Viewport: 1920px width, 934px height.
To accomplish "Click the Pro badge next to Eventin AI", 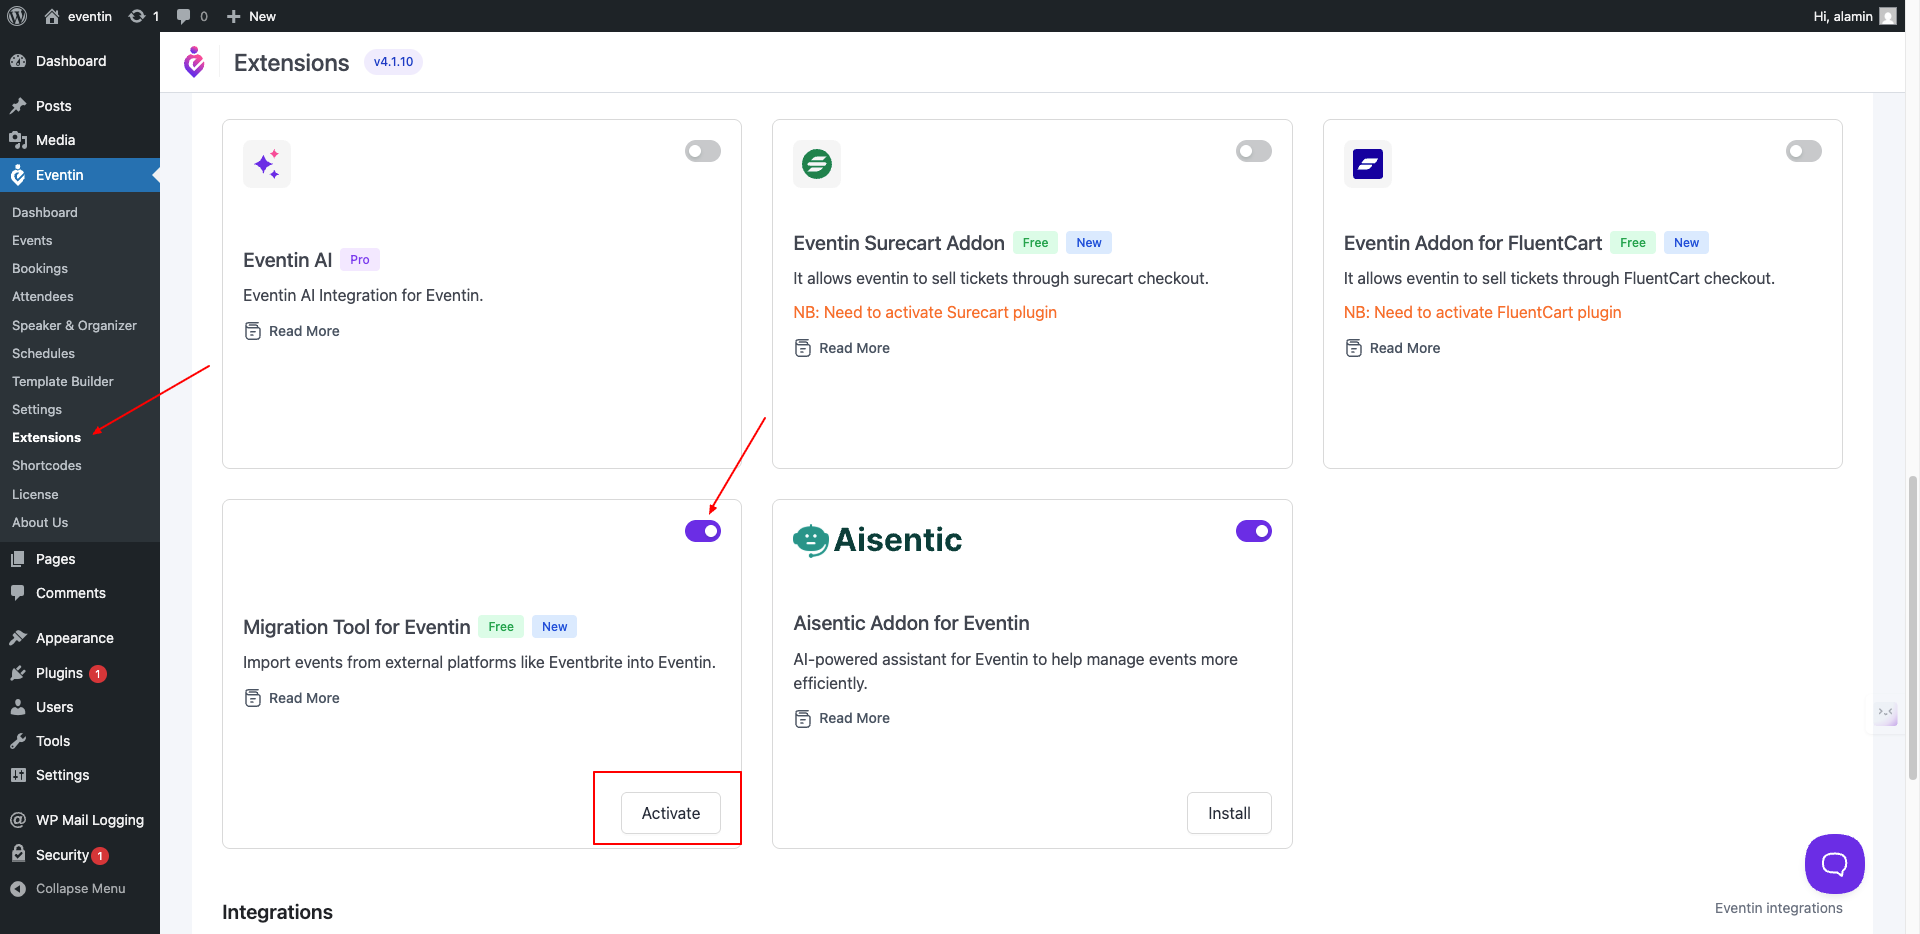I will 360,260.
